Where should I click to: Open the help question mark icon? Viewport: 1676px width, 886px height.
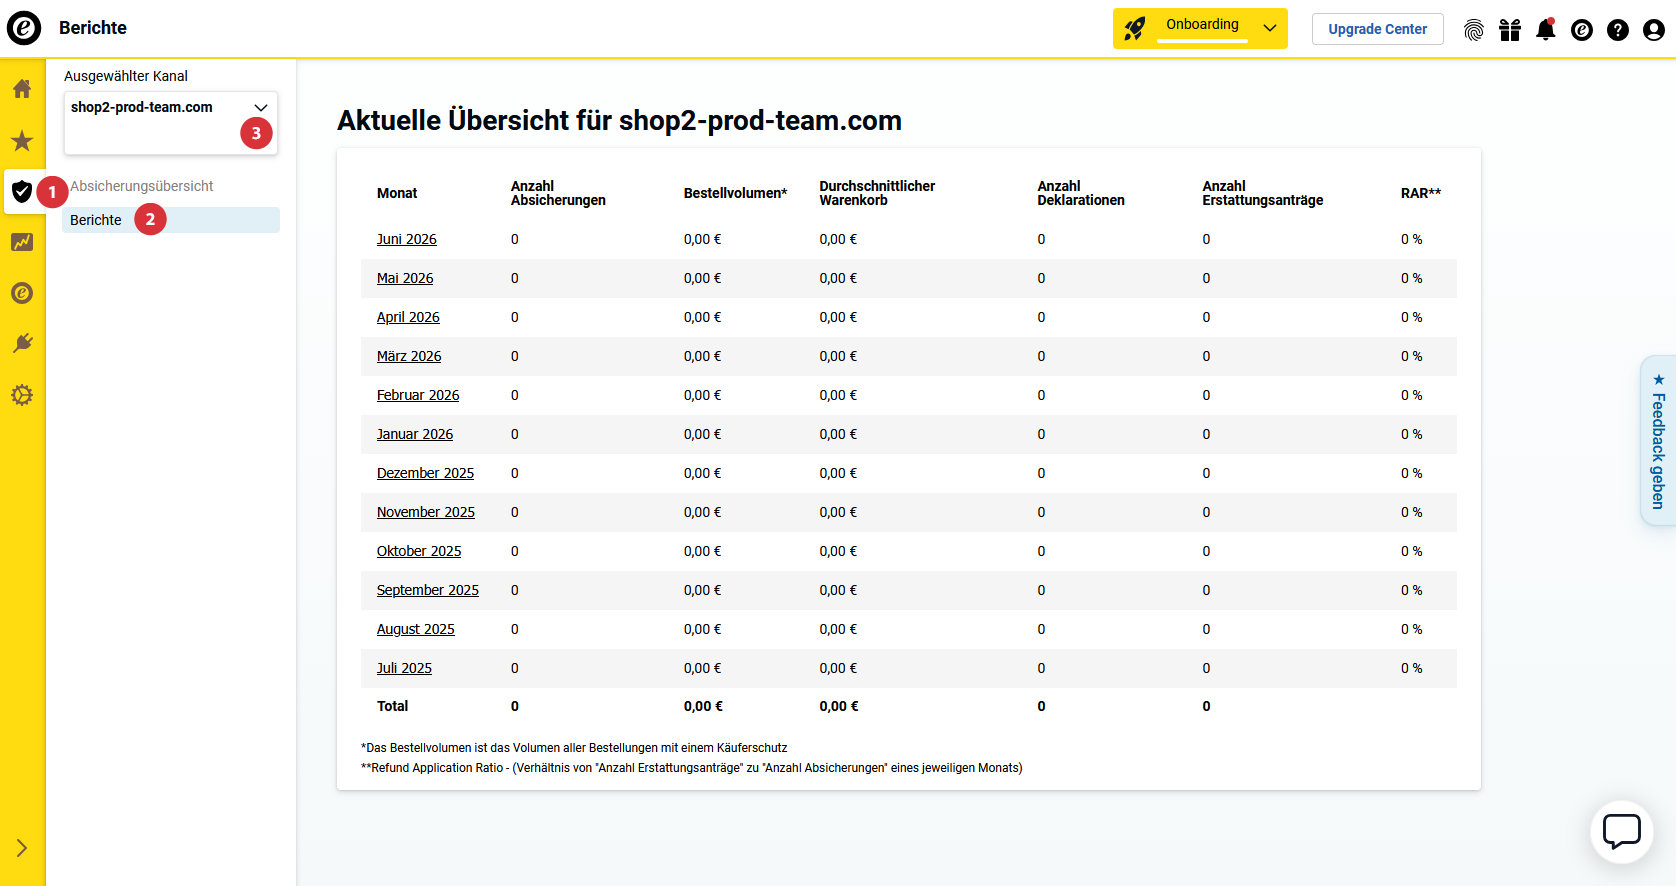[x=1618, y=30]
